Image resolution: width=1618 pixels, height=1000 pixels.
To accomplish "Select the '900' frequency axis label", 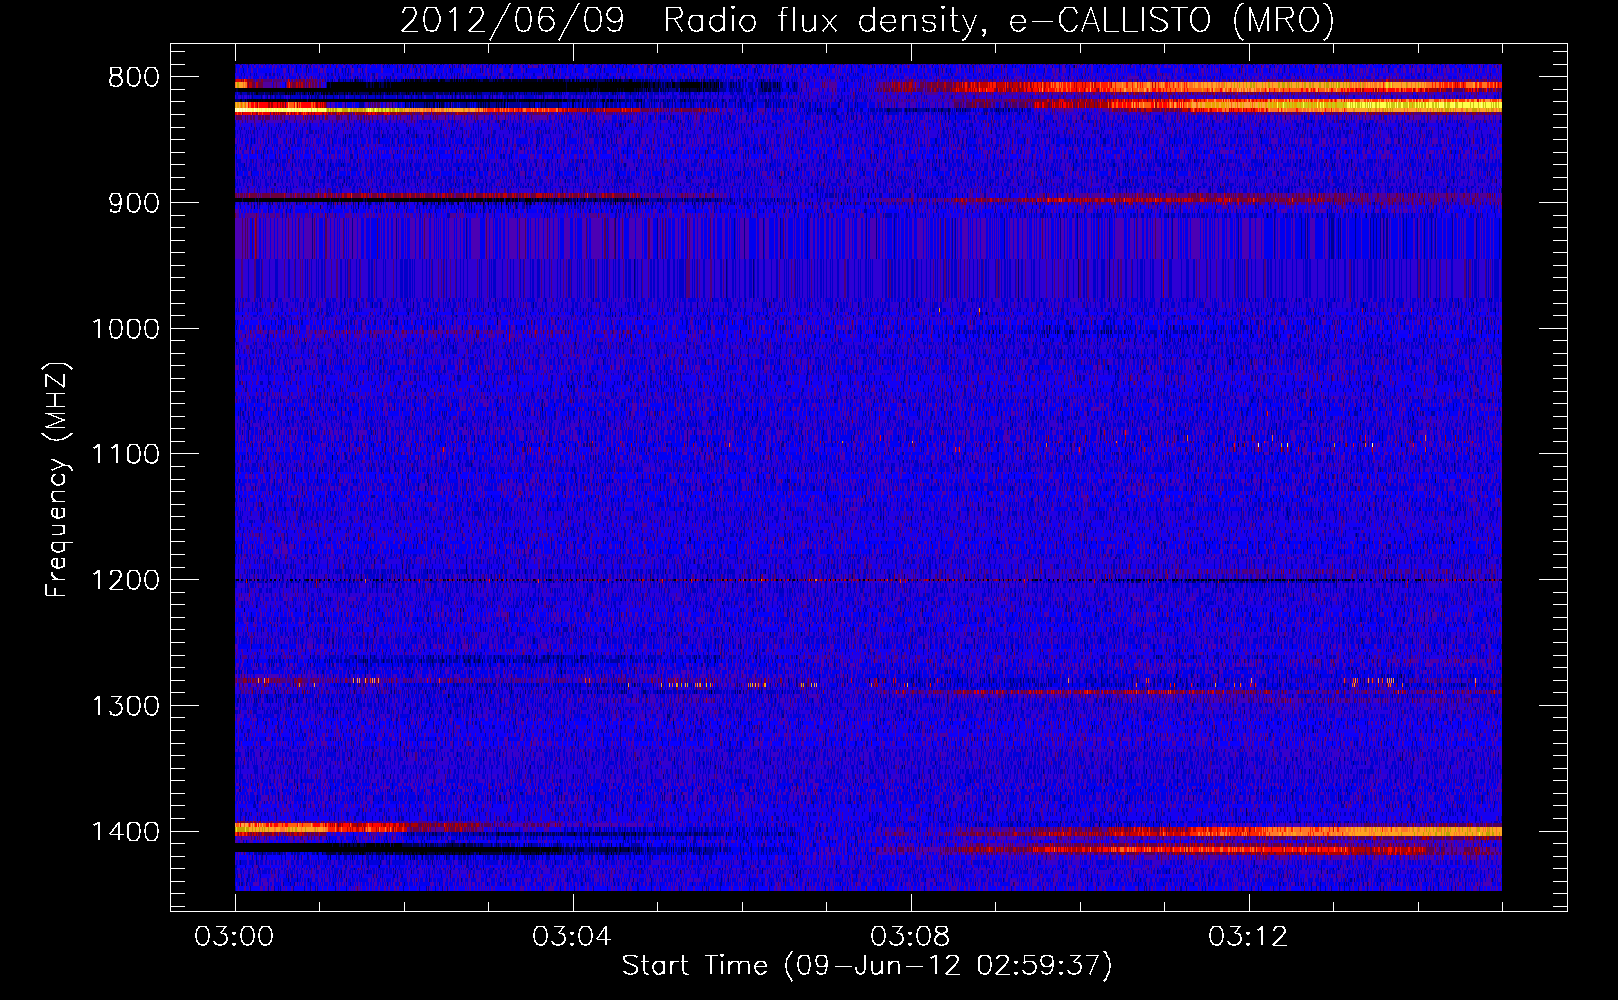I will [133, 203].
